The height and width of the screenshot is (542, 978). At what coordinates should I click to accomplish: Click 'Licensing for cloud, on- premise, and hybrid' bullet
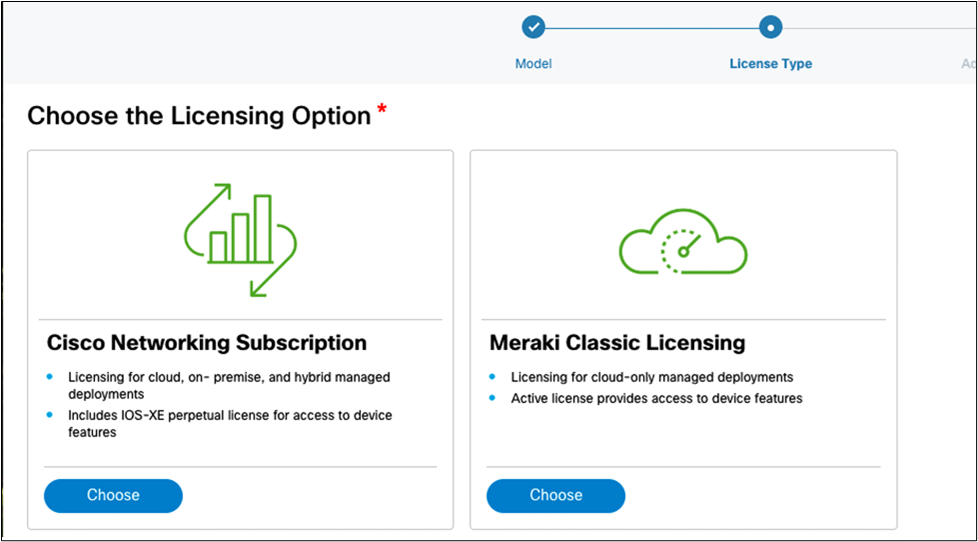point(229,385)
